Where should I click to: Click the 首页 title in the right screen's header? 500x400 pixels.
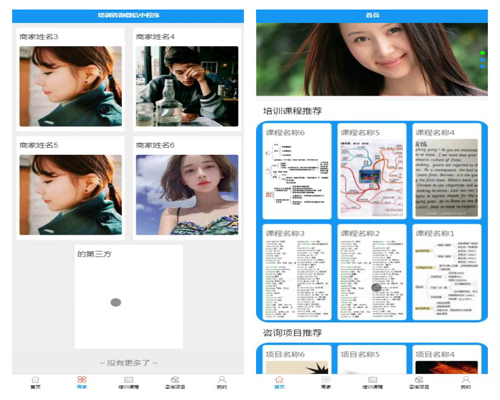coord(372,15)
